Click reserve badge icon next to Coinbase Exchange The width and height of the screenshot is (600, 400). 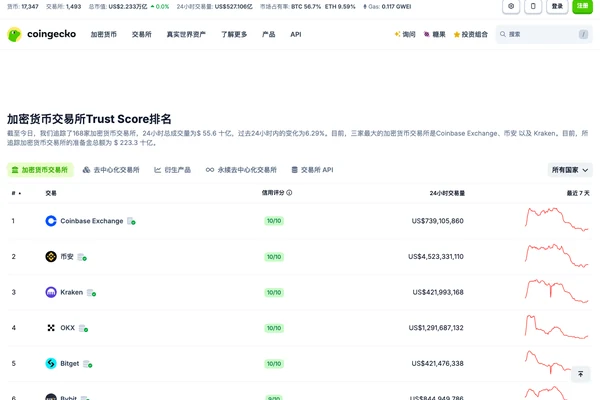point(131,221)
